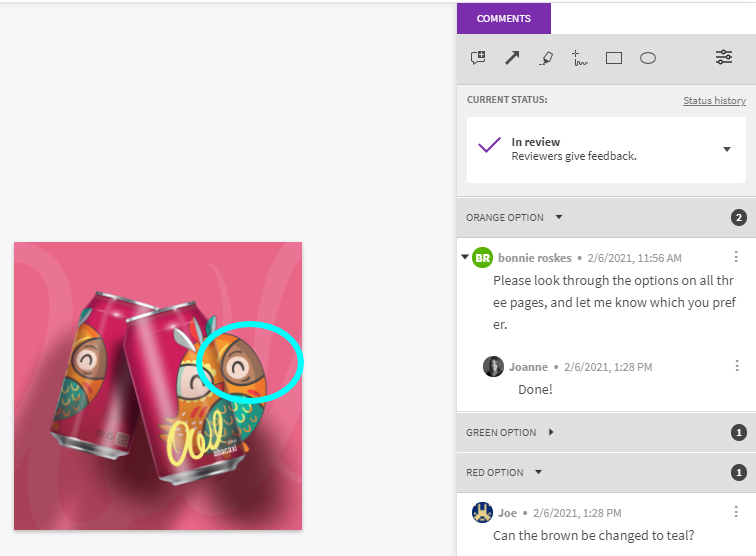Collapse the Red Option section
Viewport: 756px width, 556px height.
tap(539, 472)
